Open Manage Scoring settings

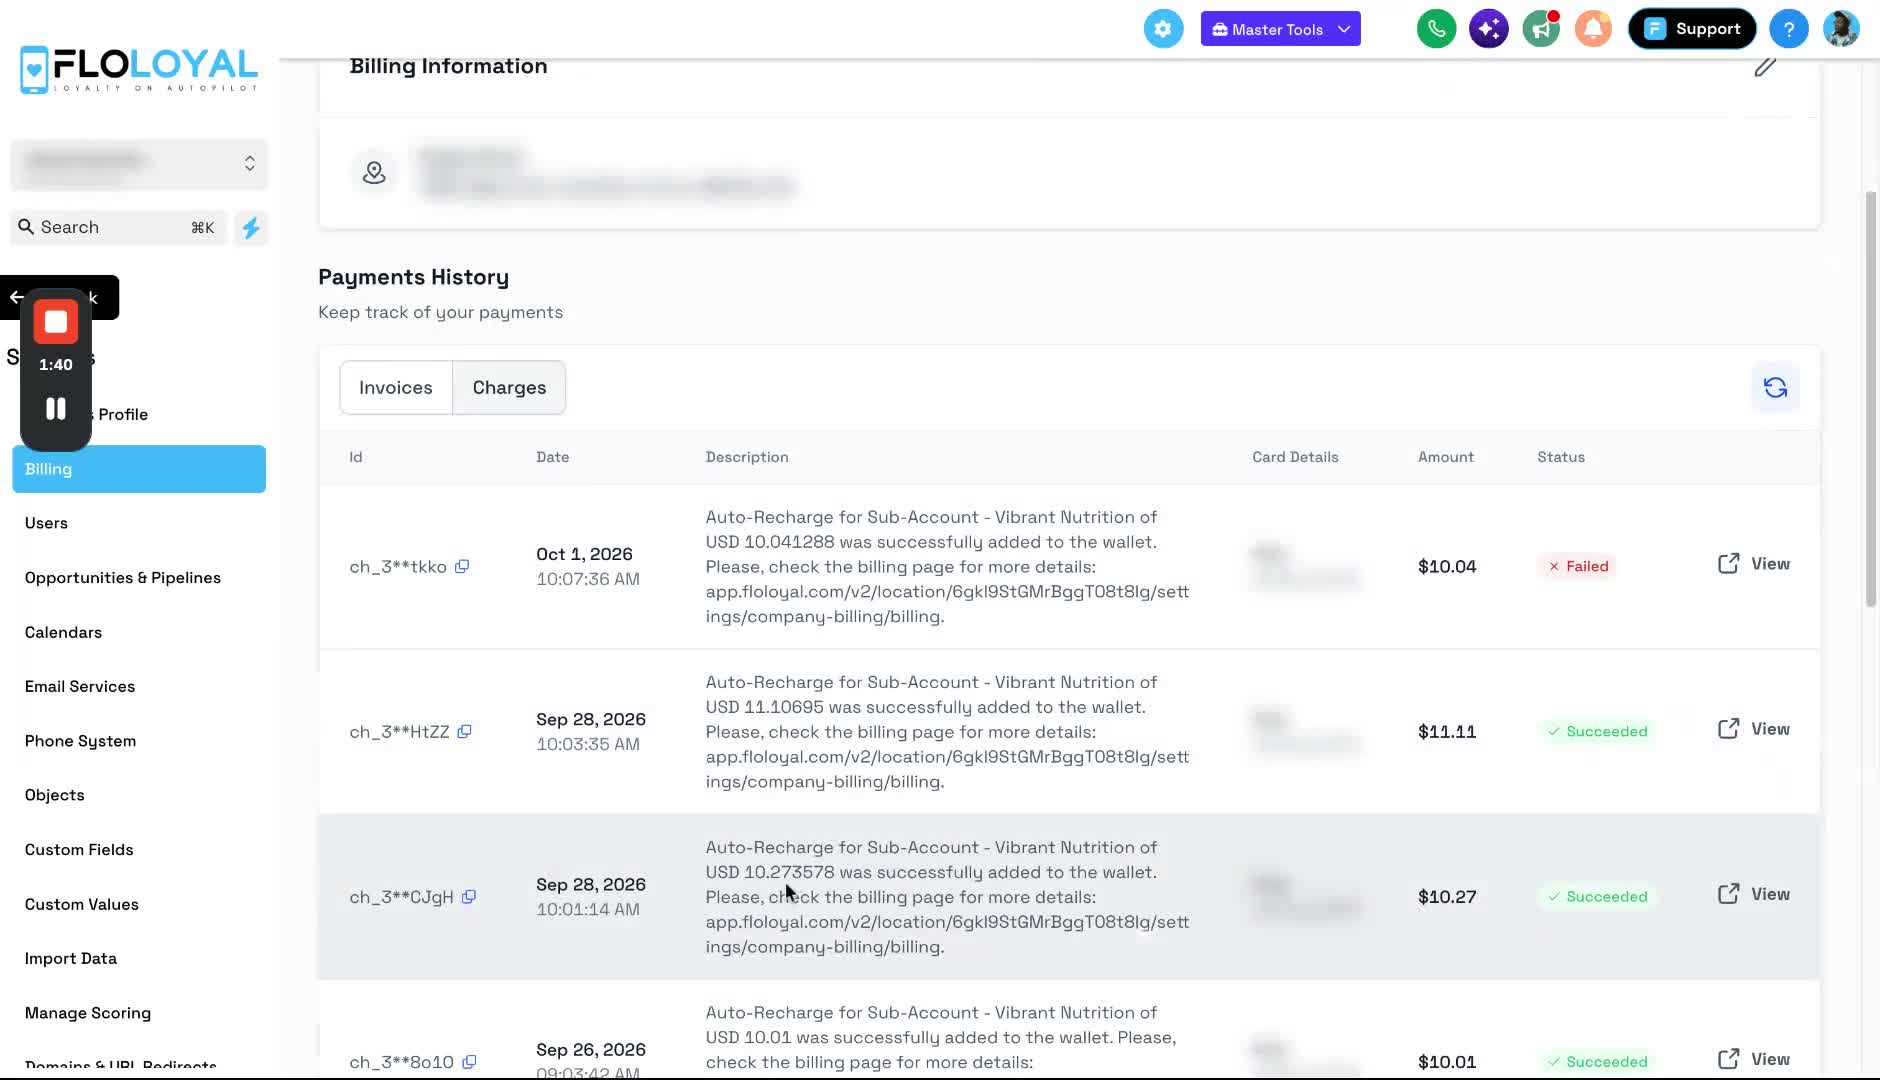pos(88,1013)
